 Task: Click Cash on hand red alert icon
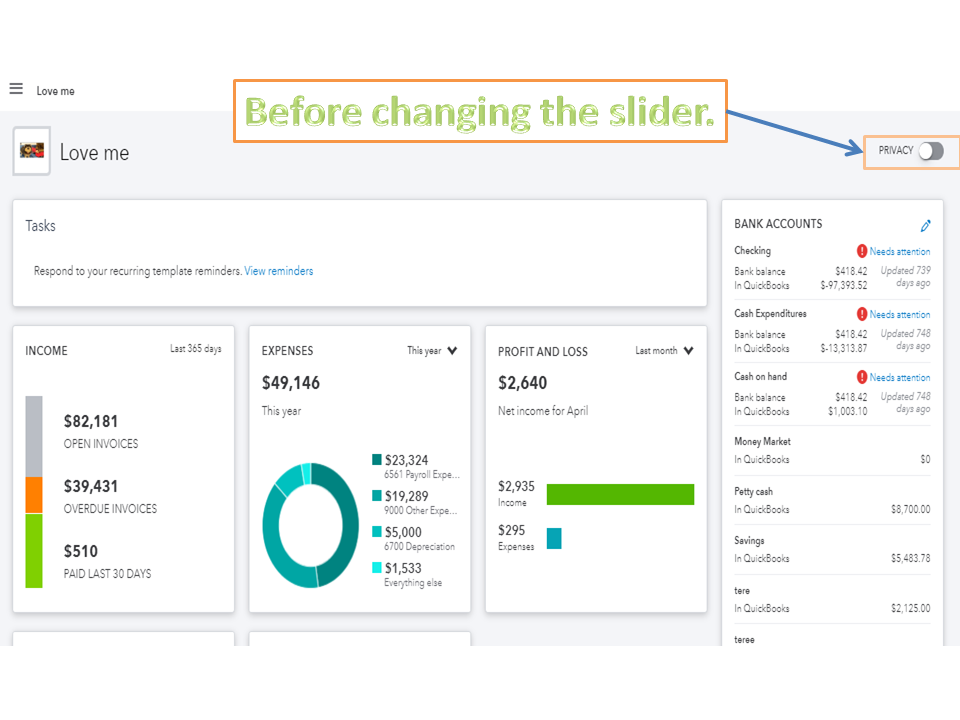click(x=862, y=377)
